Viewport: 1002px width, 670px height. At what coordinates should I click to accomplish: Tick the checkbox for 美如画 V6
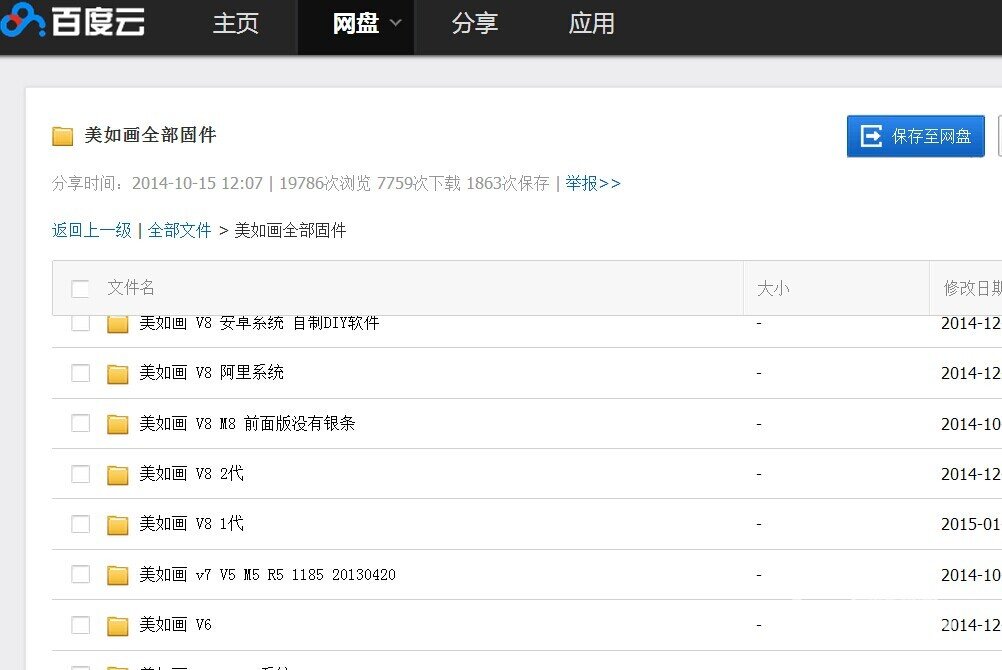click(x=81, y=625)
